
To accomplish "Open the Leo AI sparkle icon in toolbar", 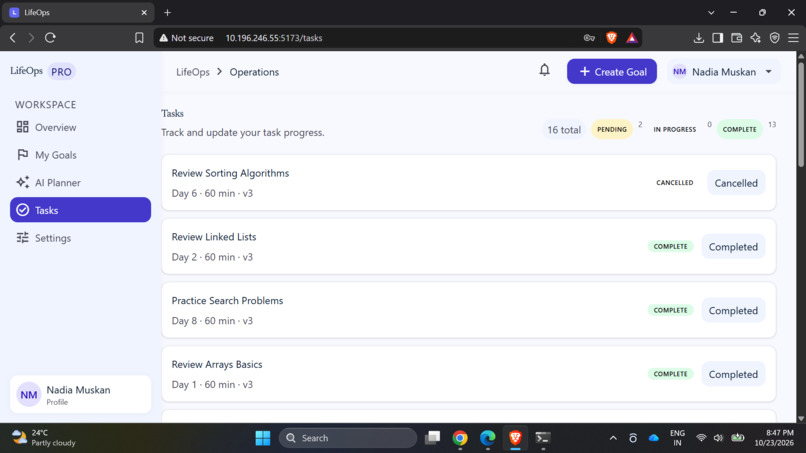I will (x=756, y=38).
